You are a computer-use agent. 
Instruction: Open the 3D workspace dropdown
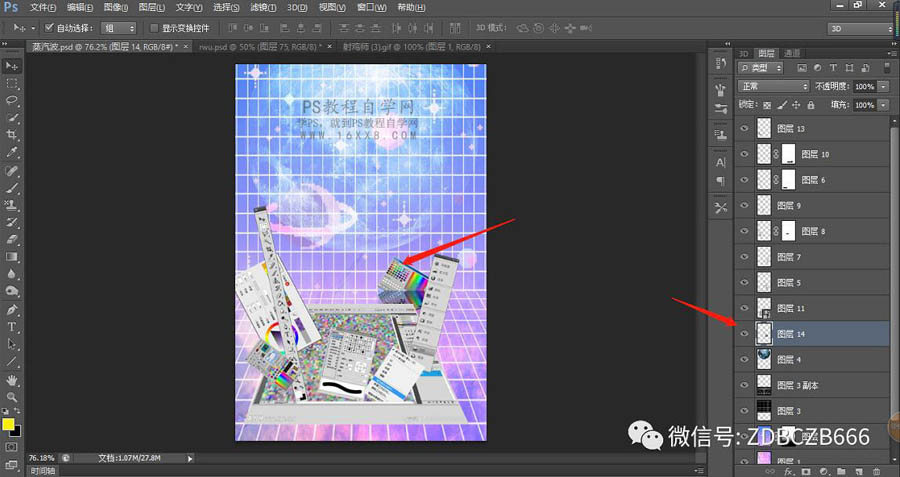tap(860, 28)
